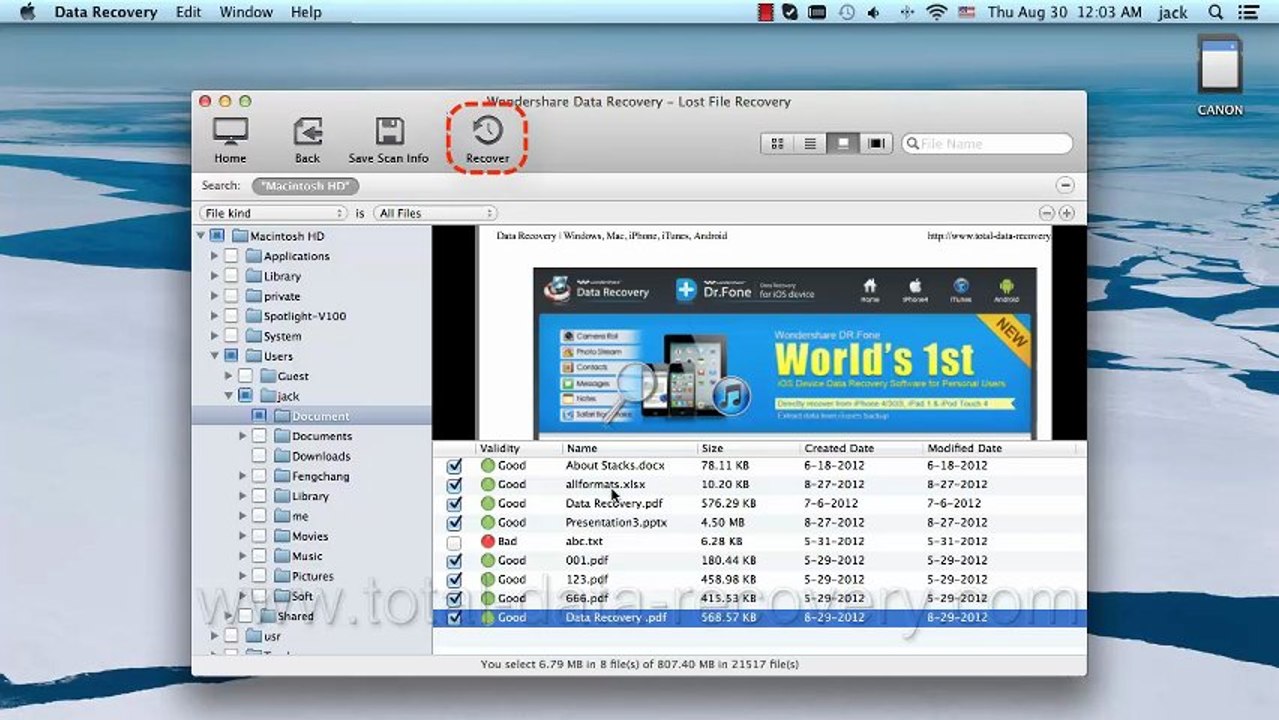Sort by Name column header
This screenshot has width=1279, height=720.
coord(628,448)
